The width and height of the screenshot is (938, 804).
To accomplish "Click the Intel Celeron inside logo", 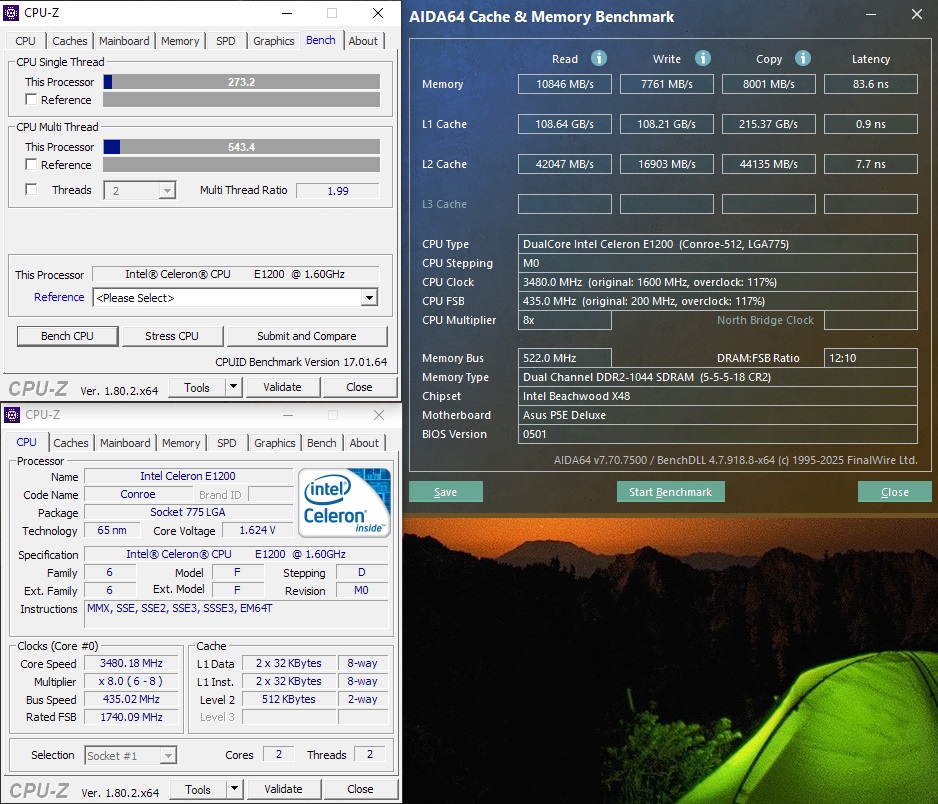I will (344, 502).
